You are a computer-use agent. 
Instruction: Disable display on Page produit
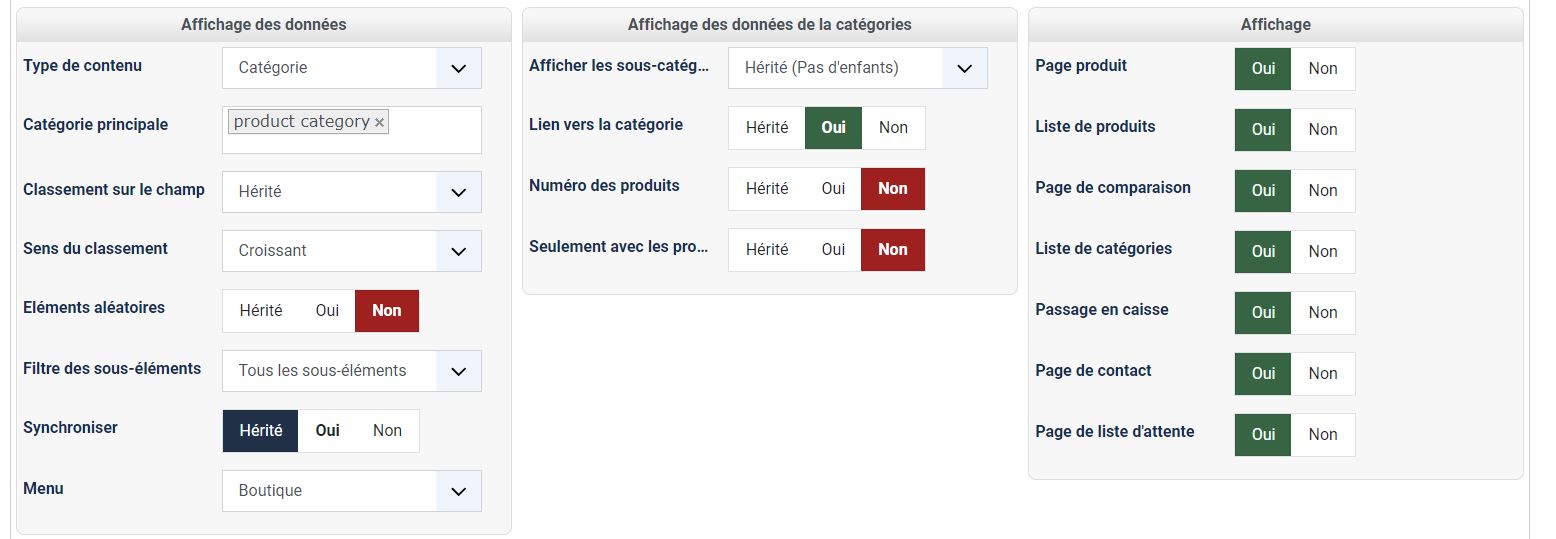[x=1322, y=69]
